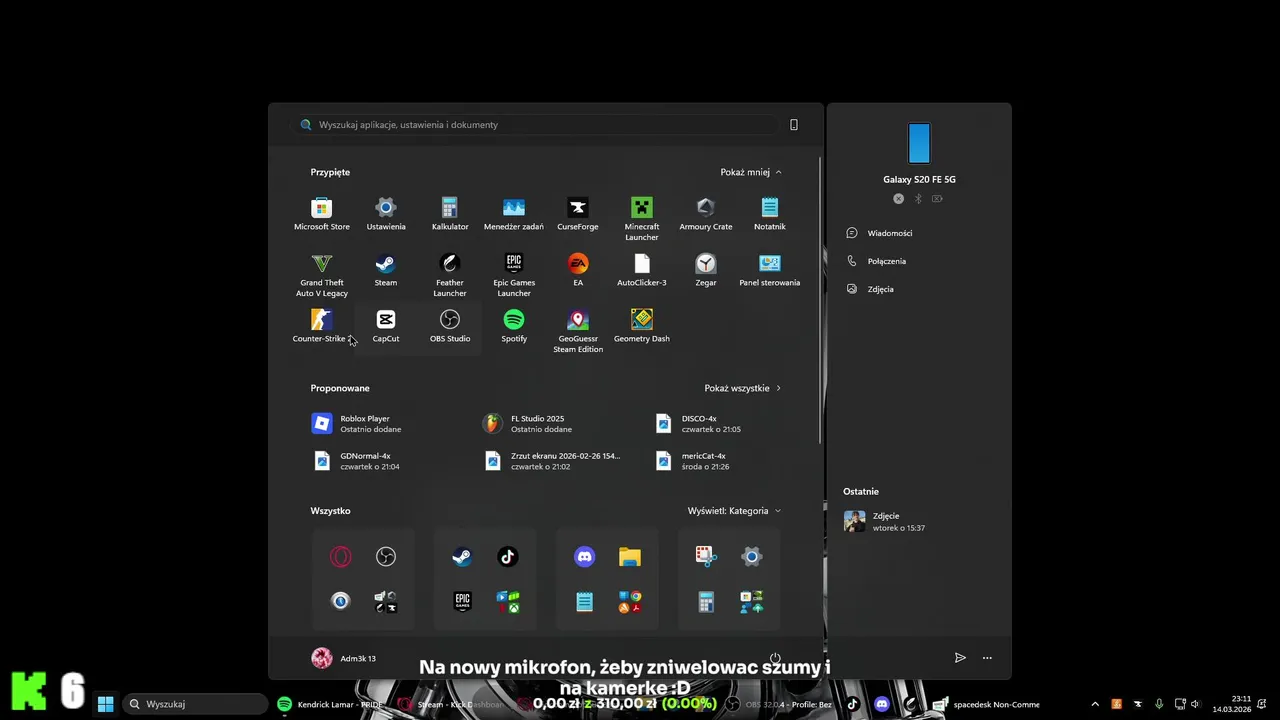
Task: Open Zrzut ekranu 2026-02-26 file
Action: pyautogui.click(x=551, y=461)
